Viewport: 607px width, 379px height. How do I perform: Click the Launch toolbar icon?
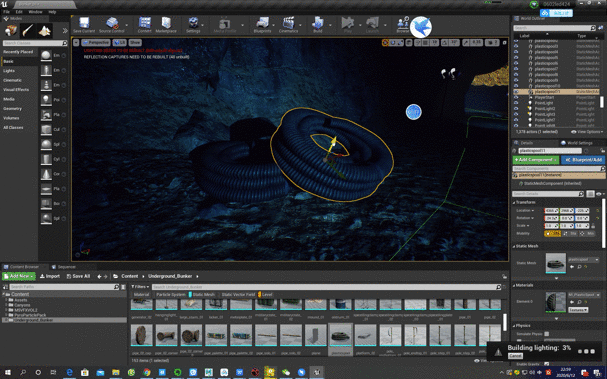click(372, 23)
